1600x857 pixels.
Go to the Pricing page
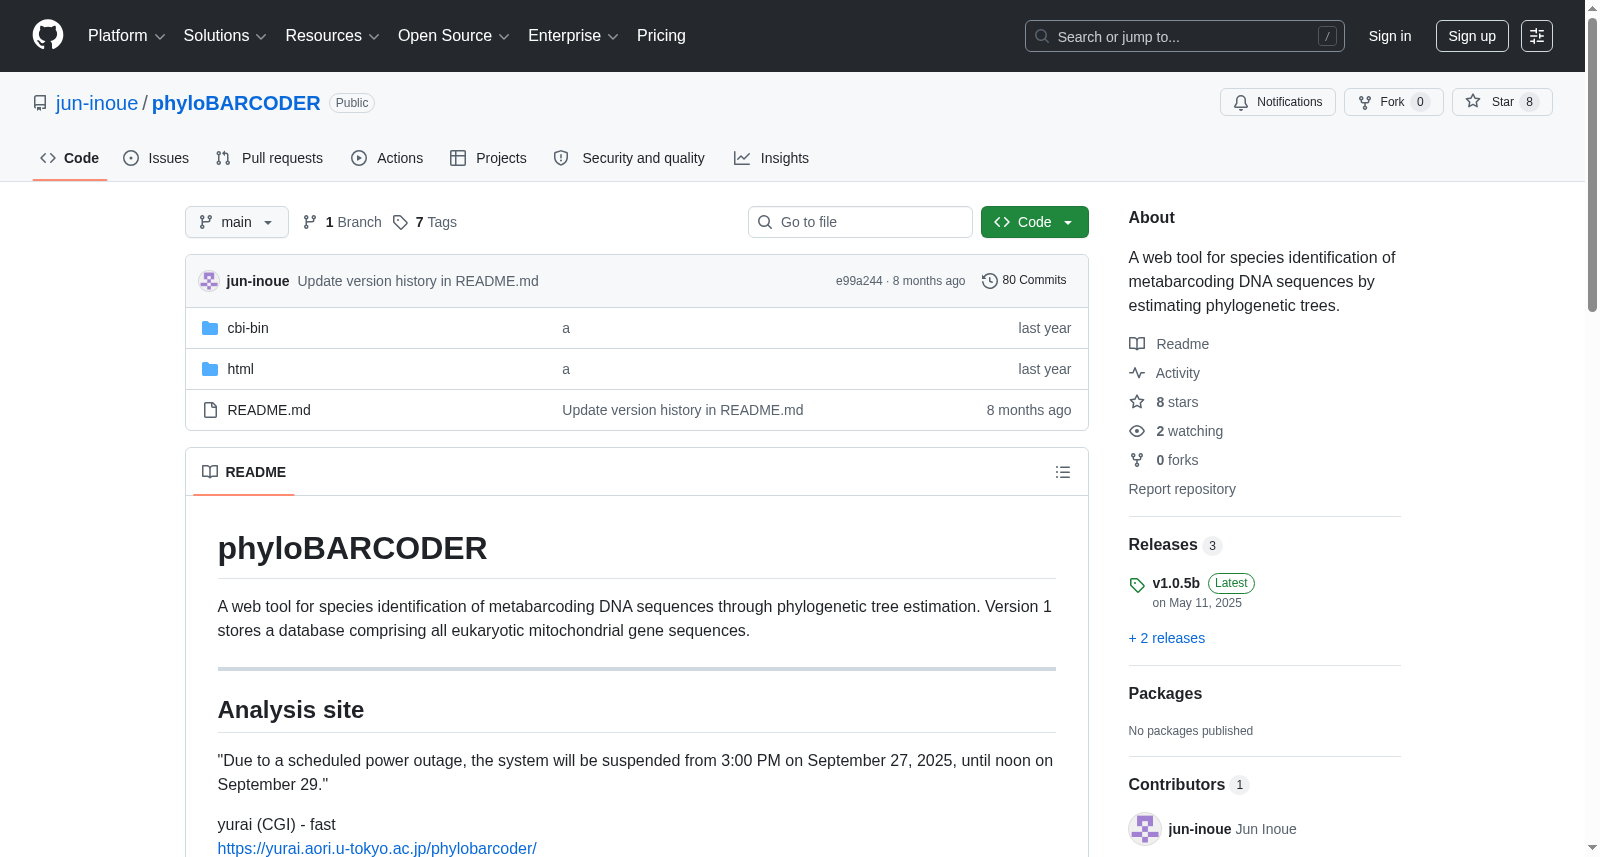[661, 36]
